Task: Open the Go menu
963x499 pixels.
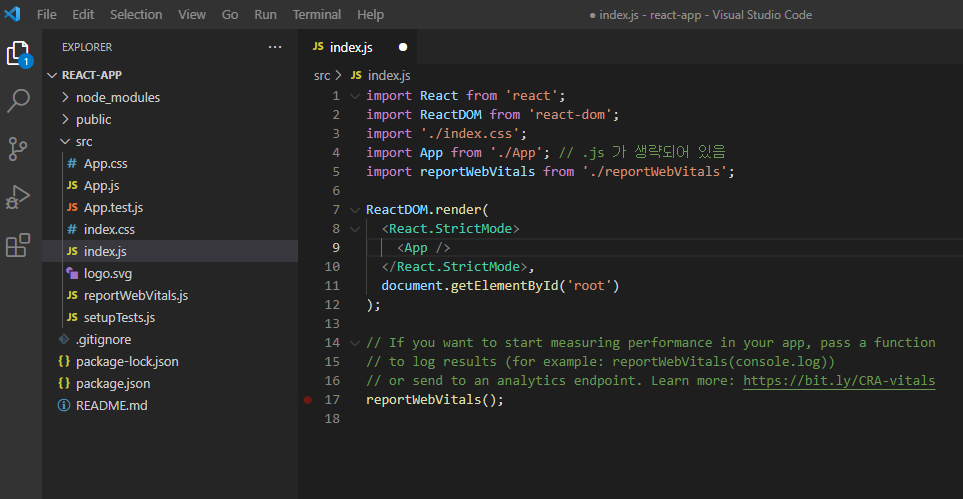Action: pos(230,14)
